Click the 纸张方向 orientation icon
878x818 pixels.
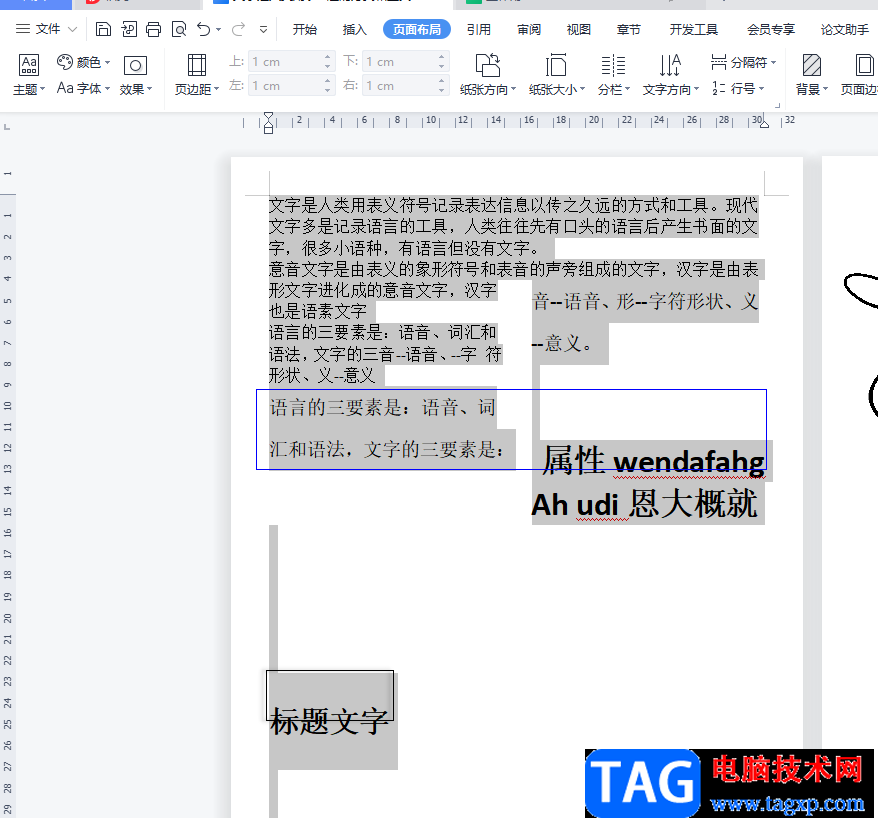pyautogui.click(x=488, y=65)
